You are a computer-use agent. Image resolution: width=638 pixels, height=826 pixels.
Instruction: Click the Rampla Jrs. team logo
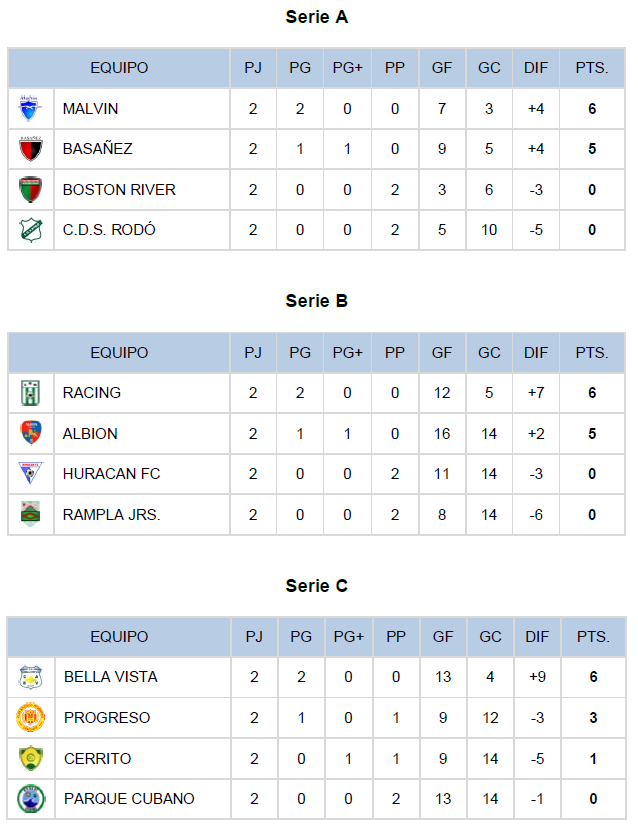31,514
